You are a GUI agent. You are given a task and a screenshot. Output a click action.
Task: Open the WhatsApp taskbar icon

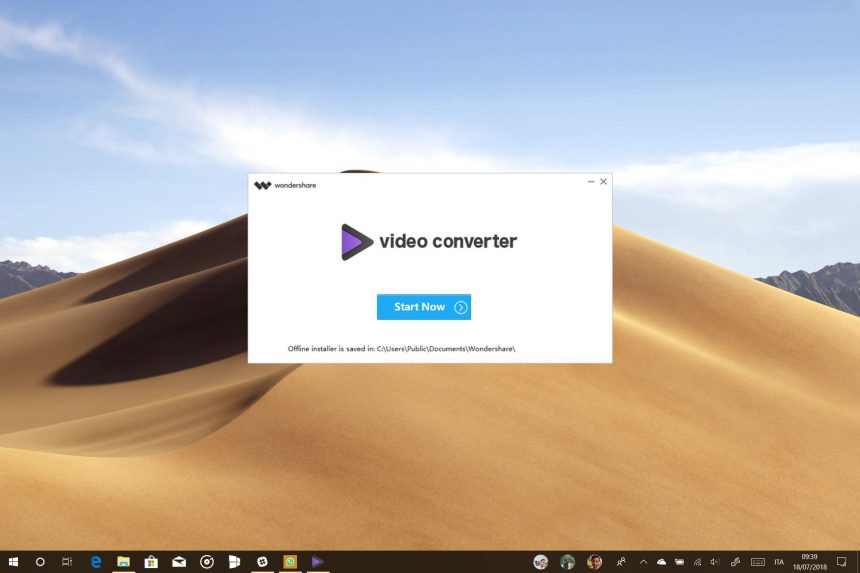coord(290,561)
